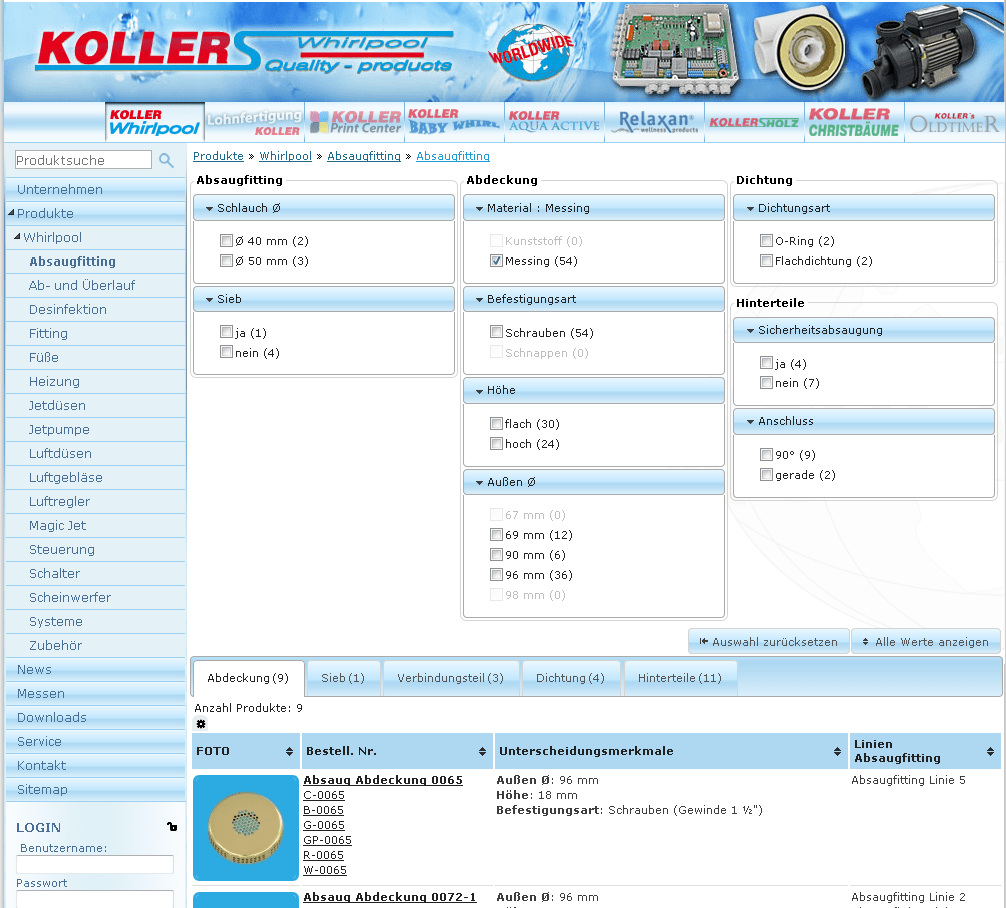Open the Koller Print Center logo

tap(355, 122)
